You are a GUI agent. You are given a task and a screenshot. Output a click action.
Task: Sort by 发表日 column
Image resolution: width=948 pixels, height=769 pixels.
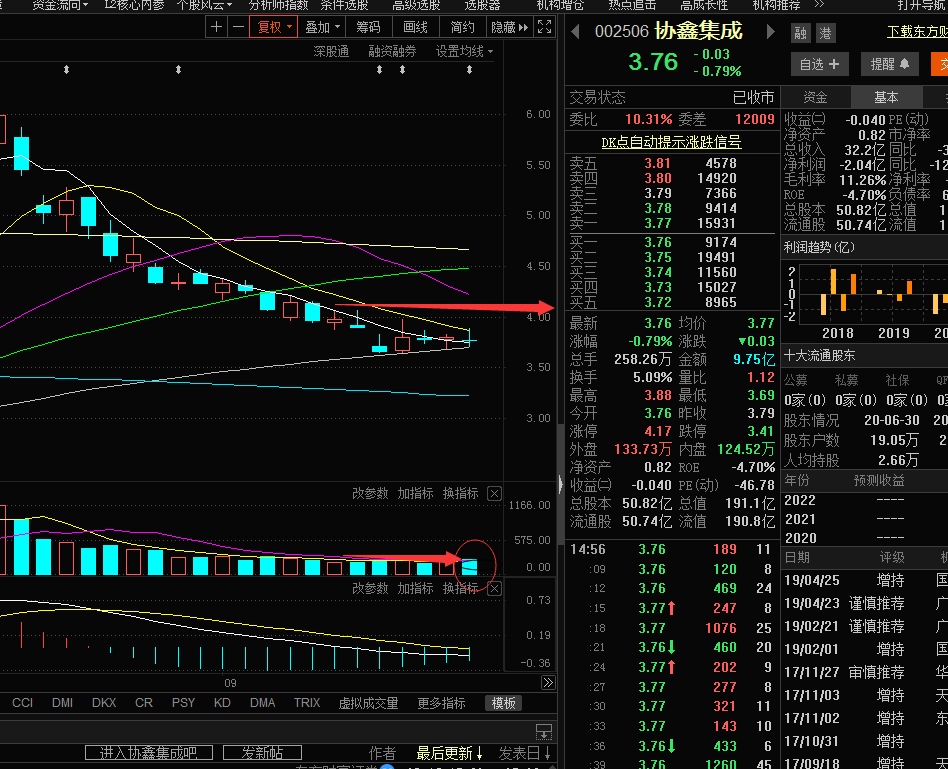click(525, 753)
